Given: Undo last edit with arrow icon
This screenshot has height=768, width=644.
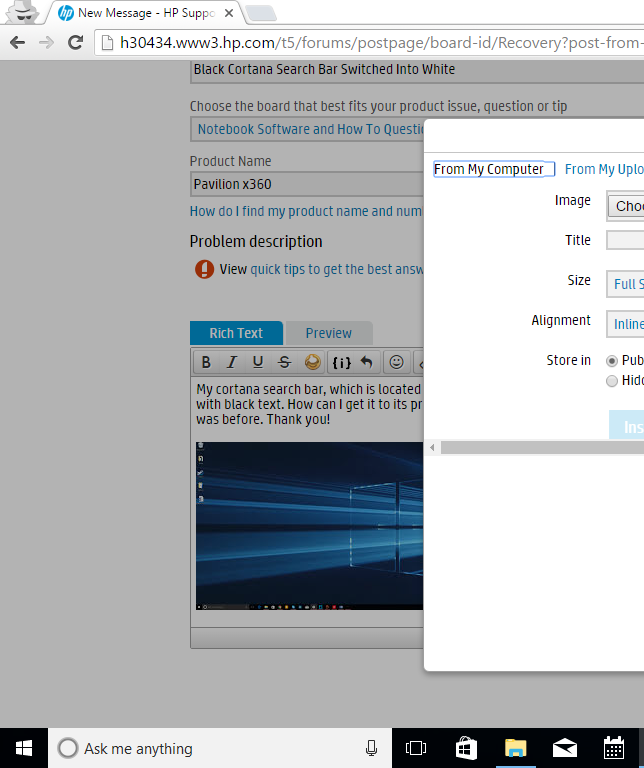Looking at the screenshot, I should [x=366, y=362].
